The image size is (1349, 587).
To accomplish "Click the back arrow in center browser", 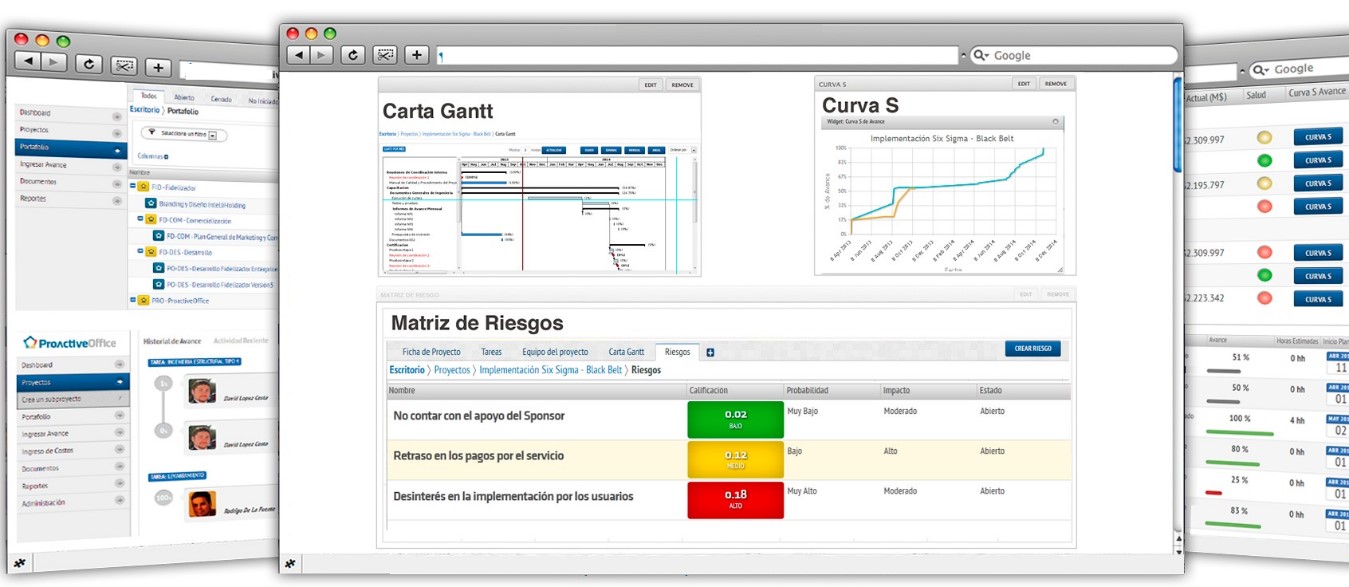I will coord(299,56).
